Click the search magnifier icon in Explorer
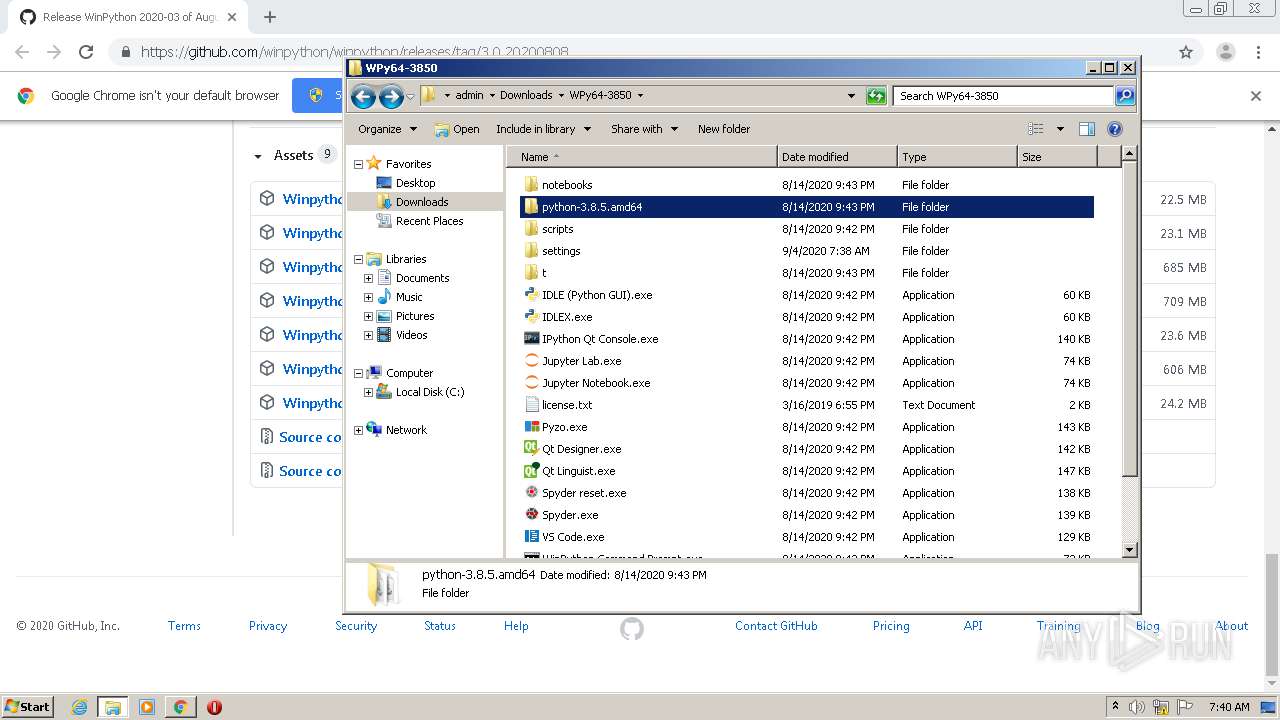The image size is (1280, 720). [1125, 96]
